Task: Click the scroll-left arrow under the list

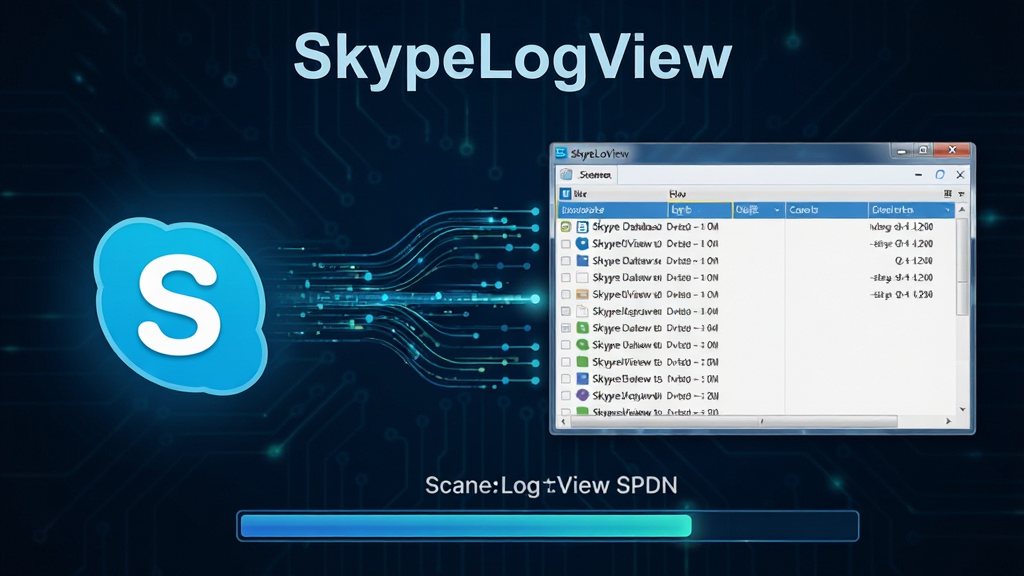Action: click(x=564, y=421)
